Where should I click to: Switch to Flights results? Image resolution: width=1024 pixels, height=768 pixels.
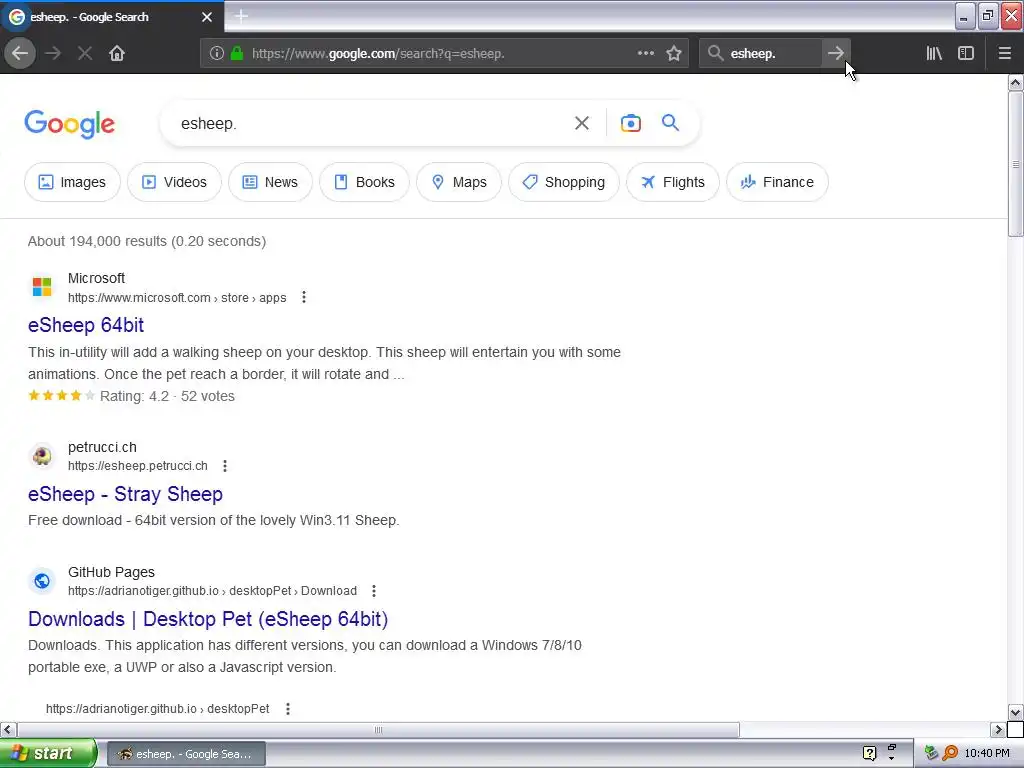click(673, 182)
